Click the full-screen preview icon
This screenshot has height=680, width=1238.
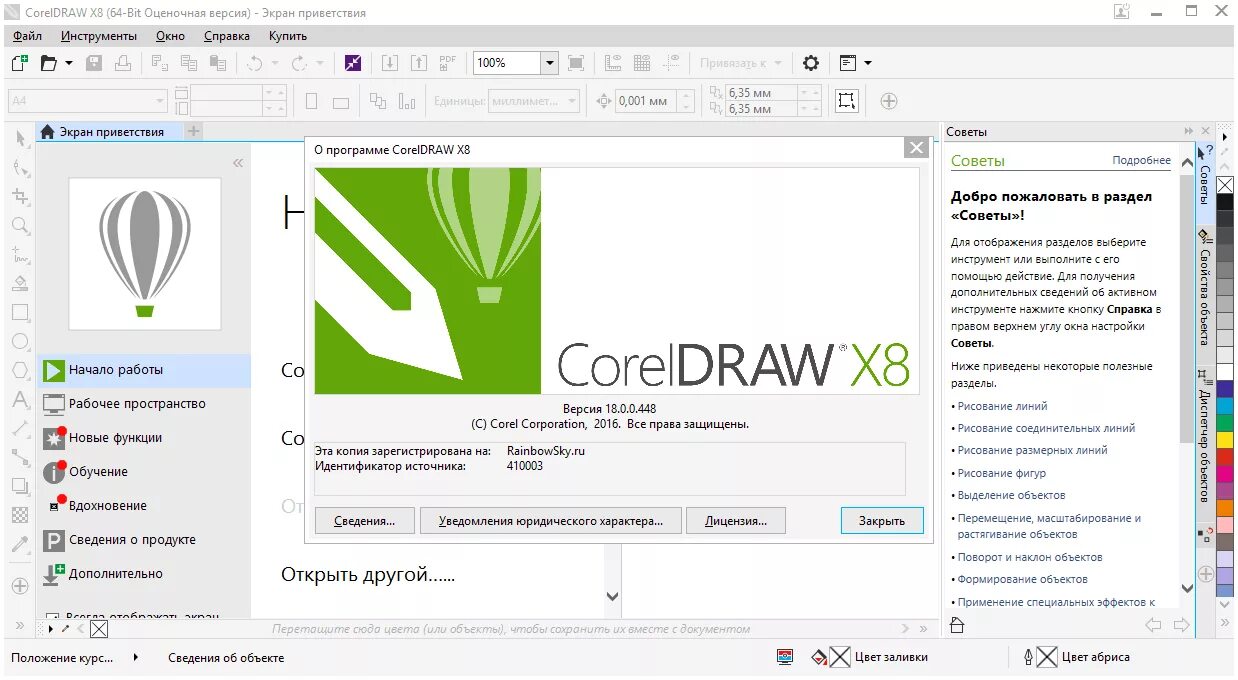(576, 63)
